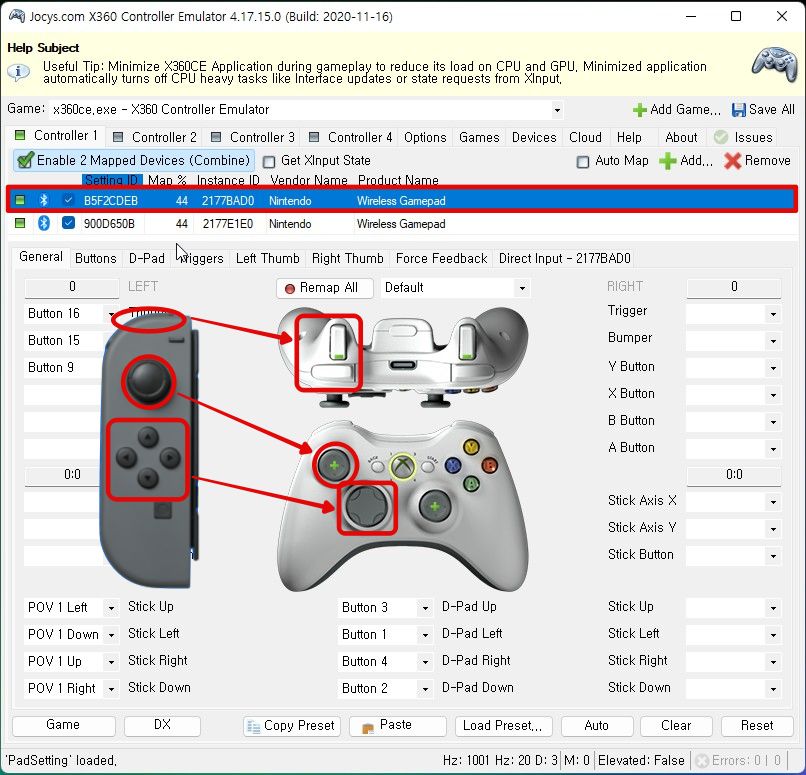Click the Copy Preset document icon
806x775 pixels.
[253, 727]
